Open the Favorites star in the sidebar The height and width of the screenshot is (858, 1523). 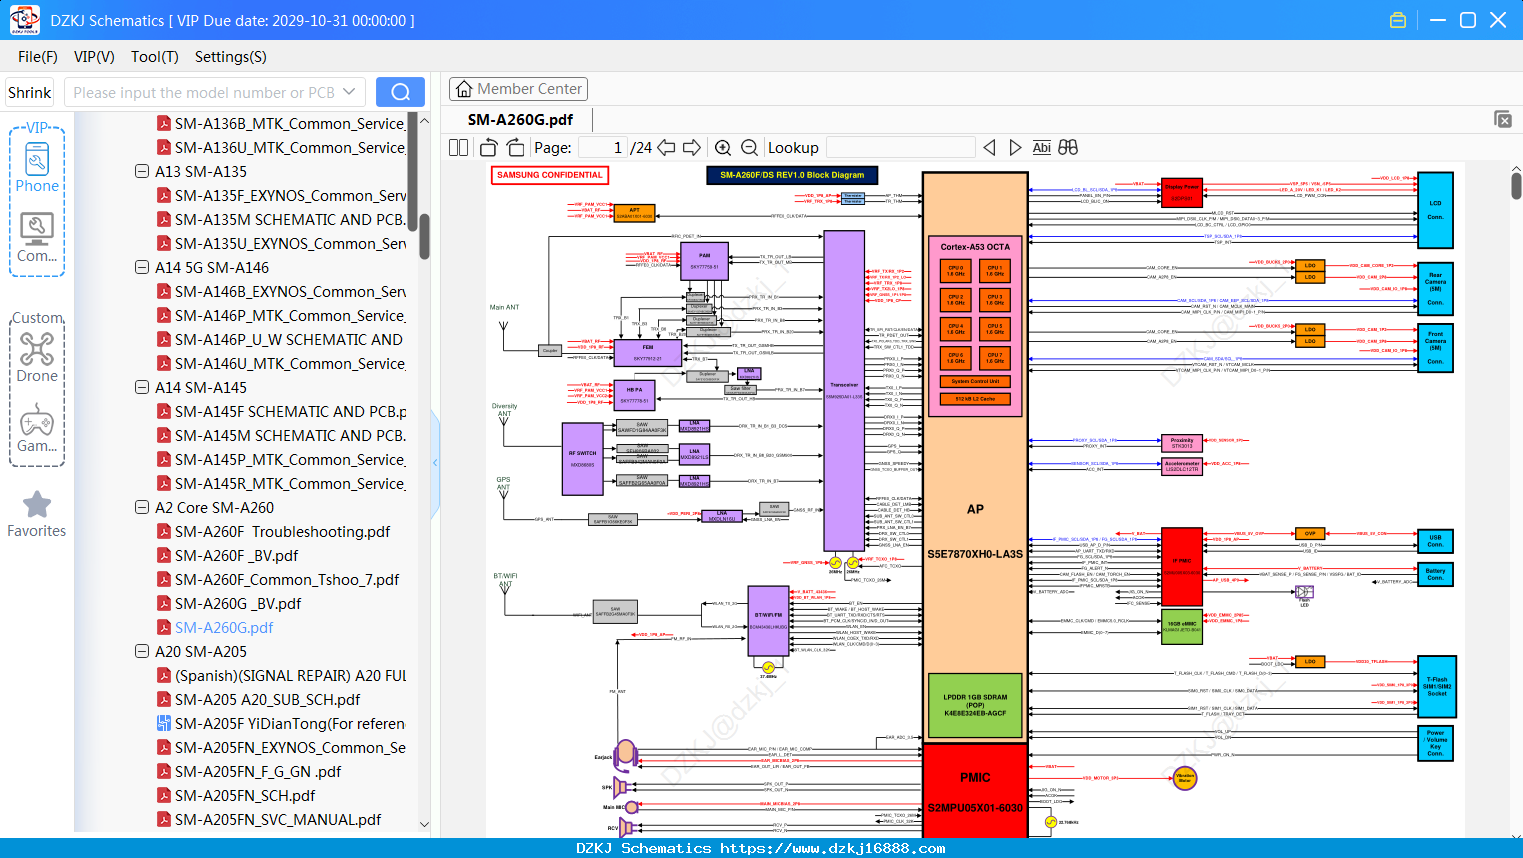[x=37, y=514]
